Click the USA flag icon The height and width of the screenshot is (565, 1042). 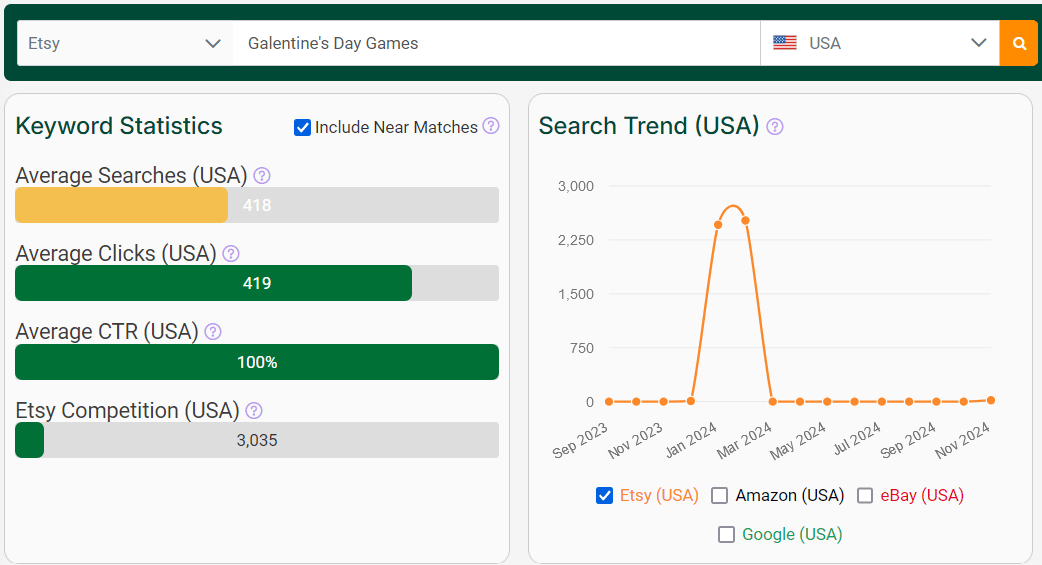pyautogui.click(x=785, y=43)
